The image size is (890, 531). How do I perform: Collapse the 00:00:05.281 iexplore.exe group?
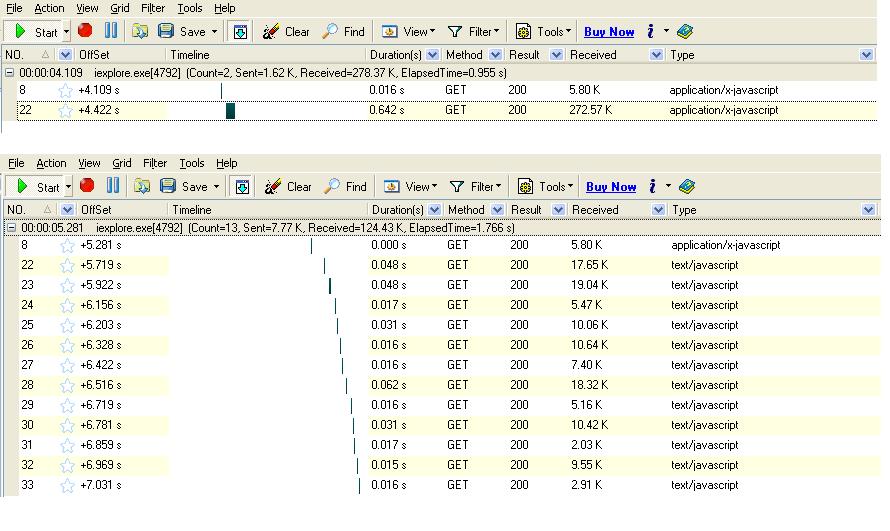click(x=10, y=228)
